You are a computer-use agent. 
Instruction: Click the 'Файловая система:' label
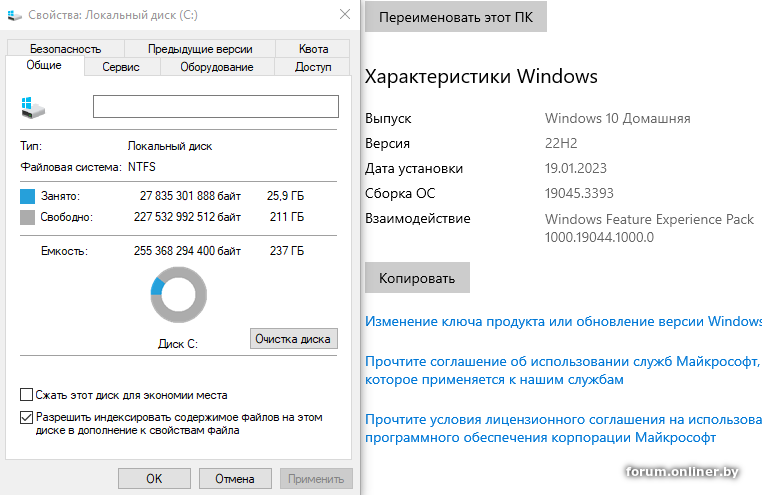click(71, 167)
